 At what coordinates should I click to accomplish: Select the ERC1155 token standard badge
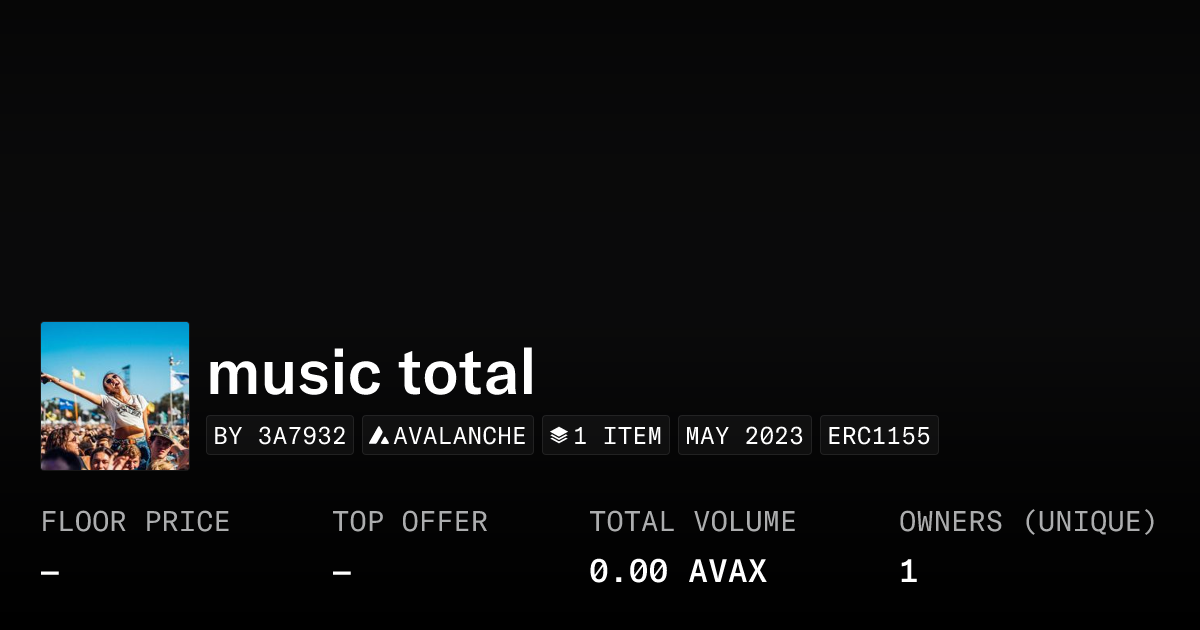coord(879,436)
